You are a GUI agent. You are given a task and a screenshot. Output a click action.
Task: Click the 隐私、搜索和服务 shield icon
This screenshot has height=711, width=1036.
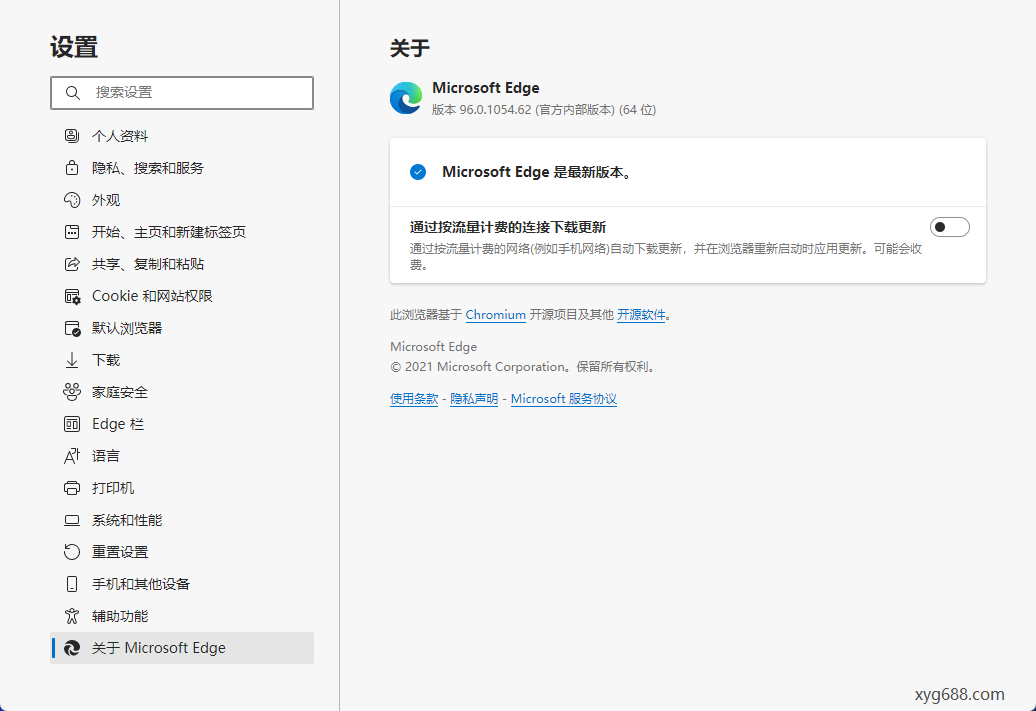[x=71, y=167]
